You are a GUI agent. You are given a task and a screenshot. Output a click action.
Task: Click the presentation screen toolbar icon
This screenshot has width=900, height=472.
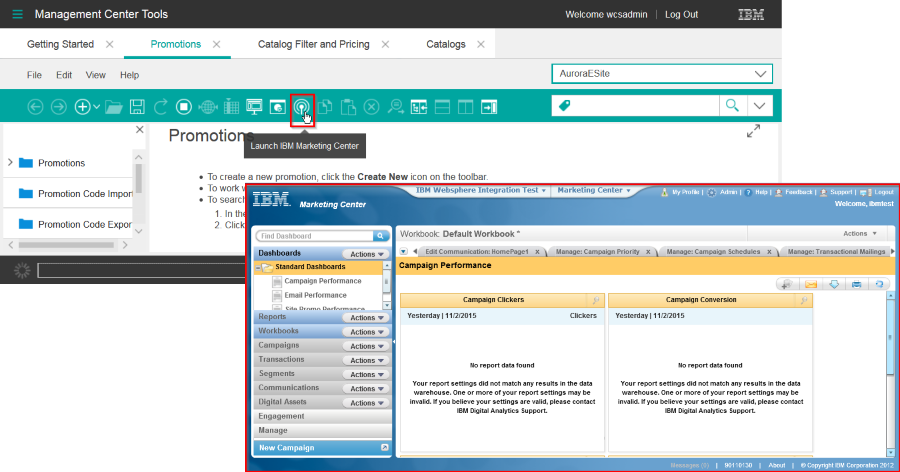(x=254, y=107)
